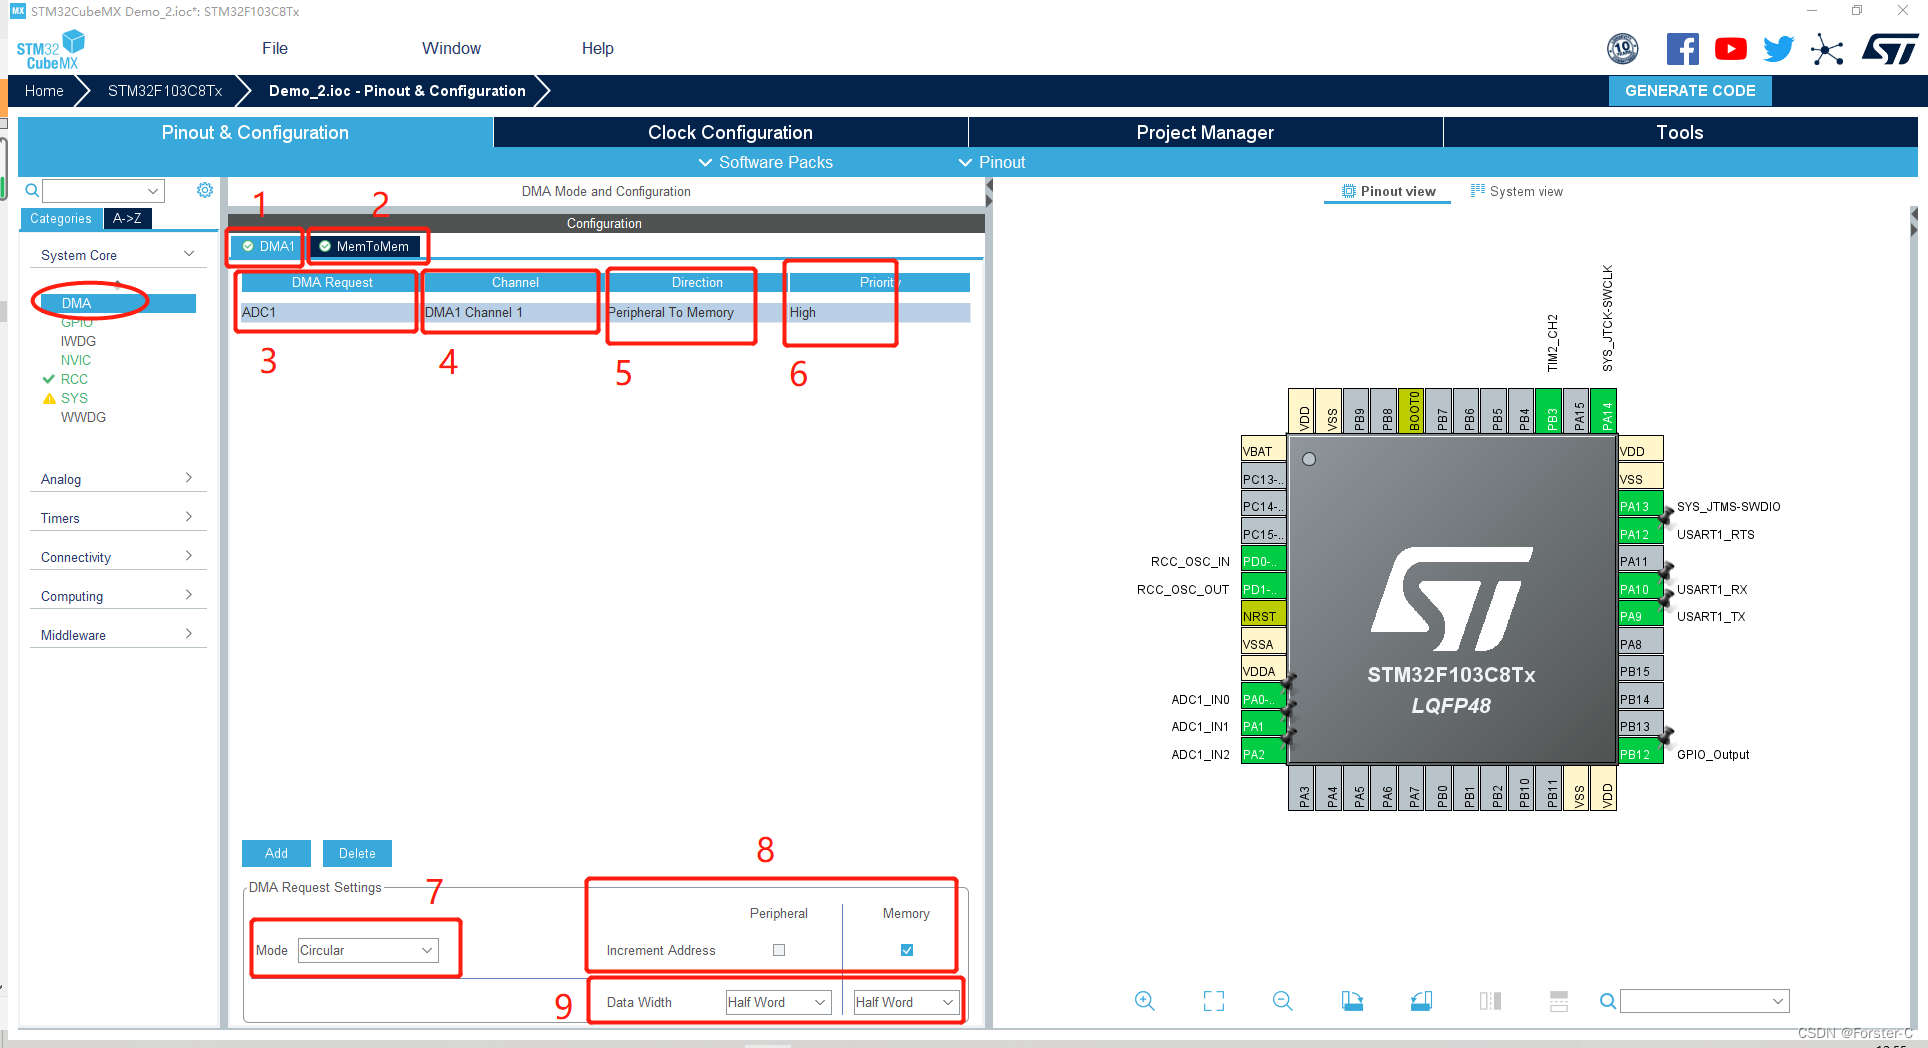Expand the Connectivity category
This screenshot has height=1048, width=1928.
(x=117, y=557)
